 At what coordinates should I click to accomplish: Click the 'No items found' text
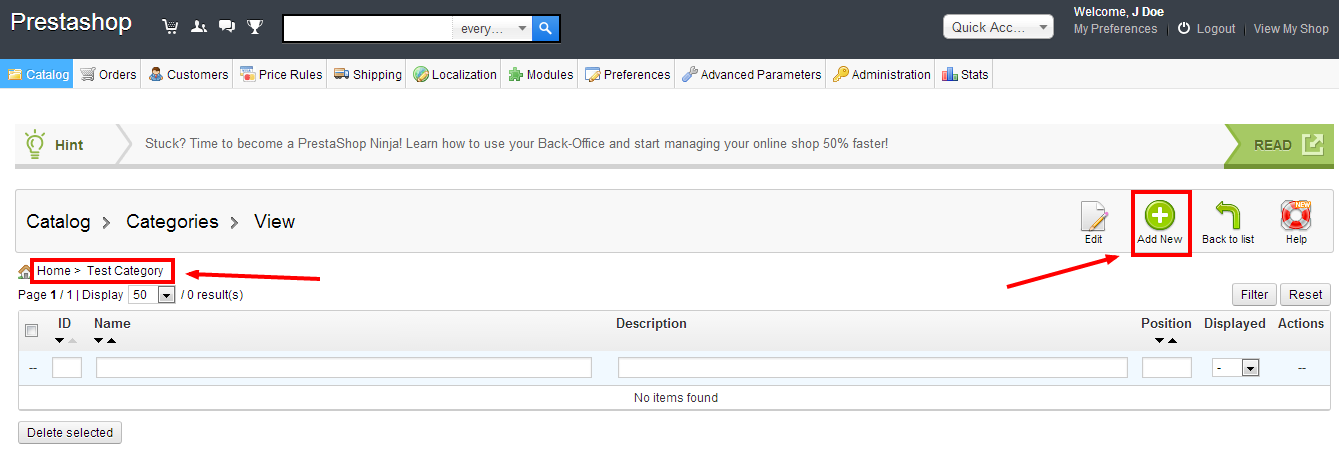[x=676, y=397]
